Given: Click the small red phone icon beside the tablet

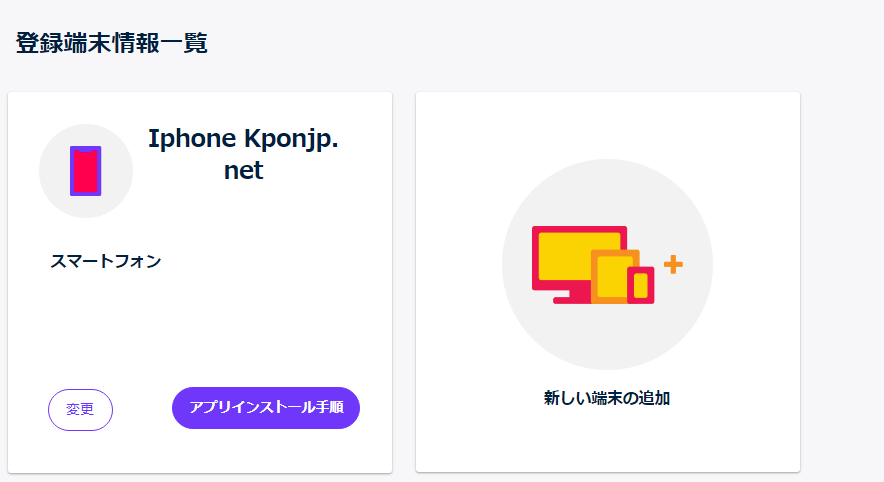Looking at the screenshot, I should [641, 285].
